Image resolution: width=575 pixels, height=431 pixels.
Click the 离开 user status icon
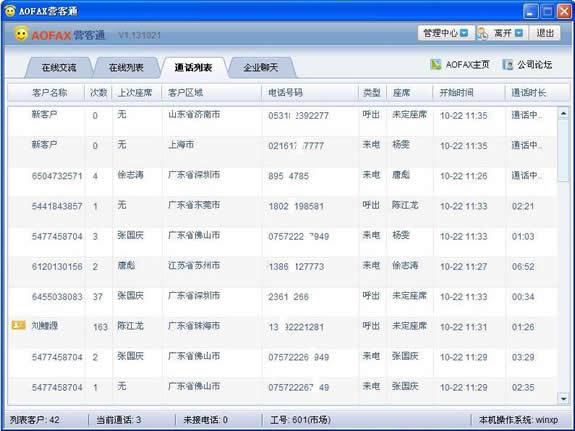click(483, 33)
